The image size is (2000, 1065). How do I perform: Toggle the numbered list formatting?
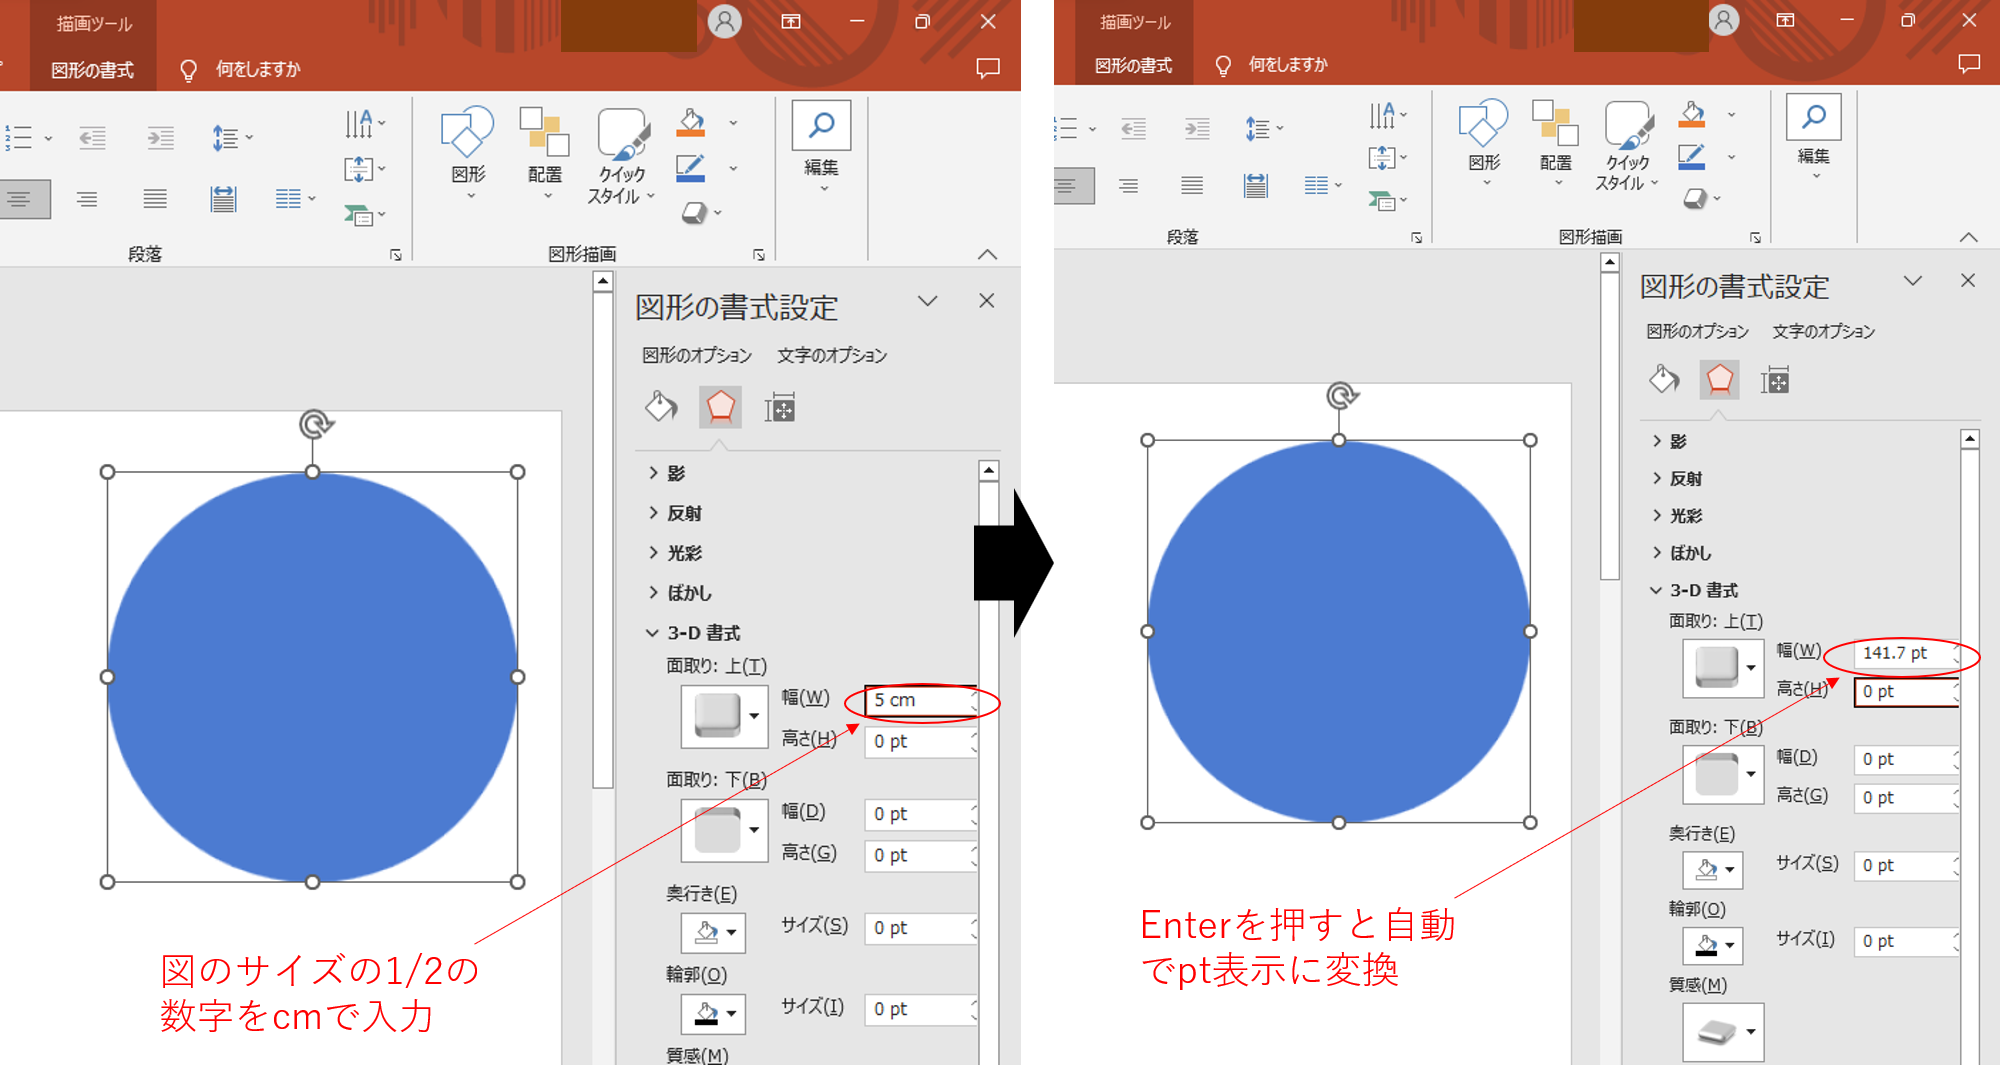click(x=20, y=137)
